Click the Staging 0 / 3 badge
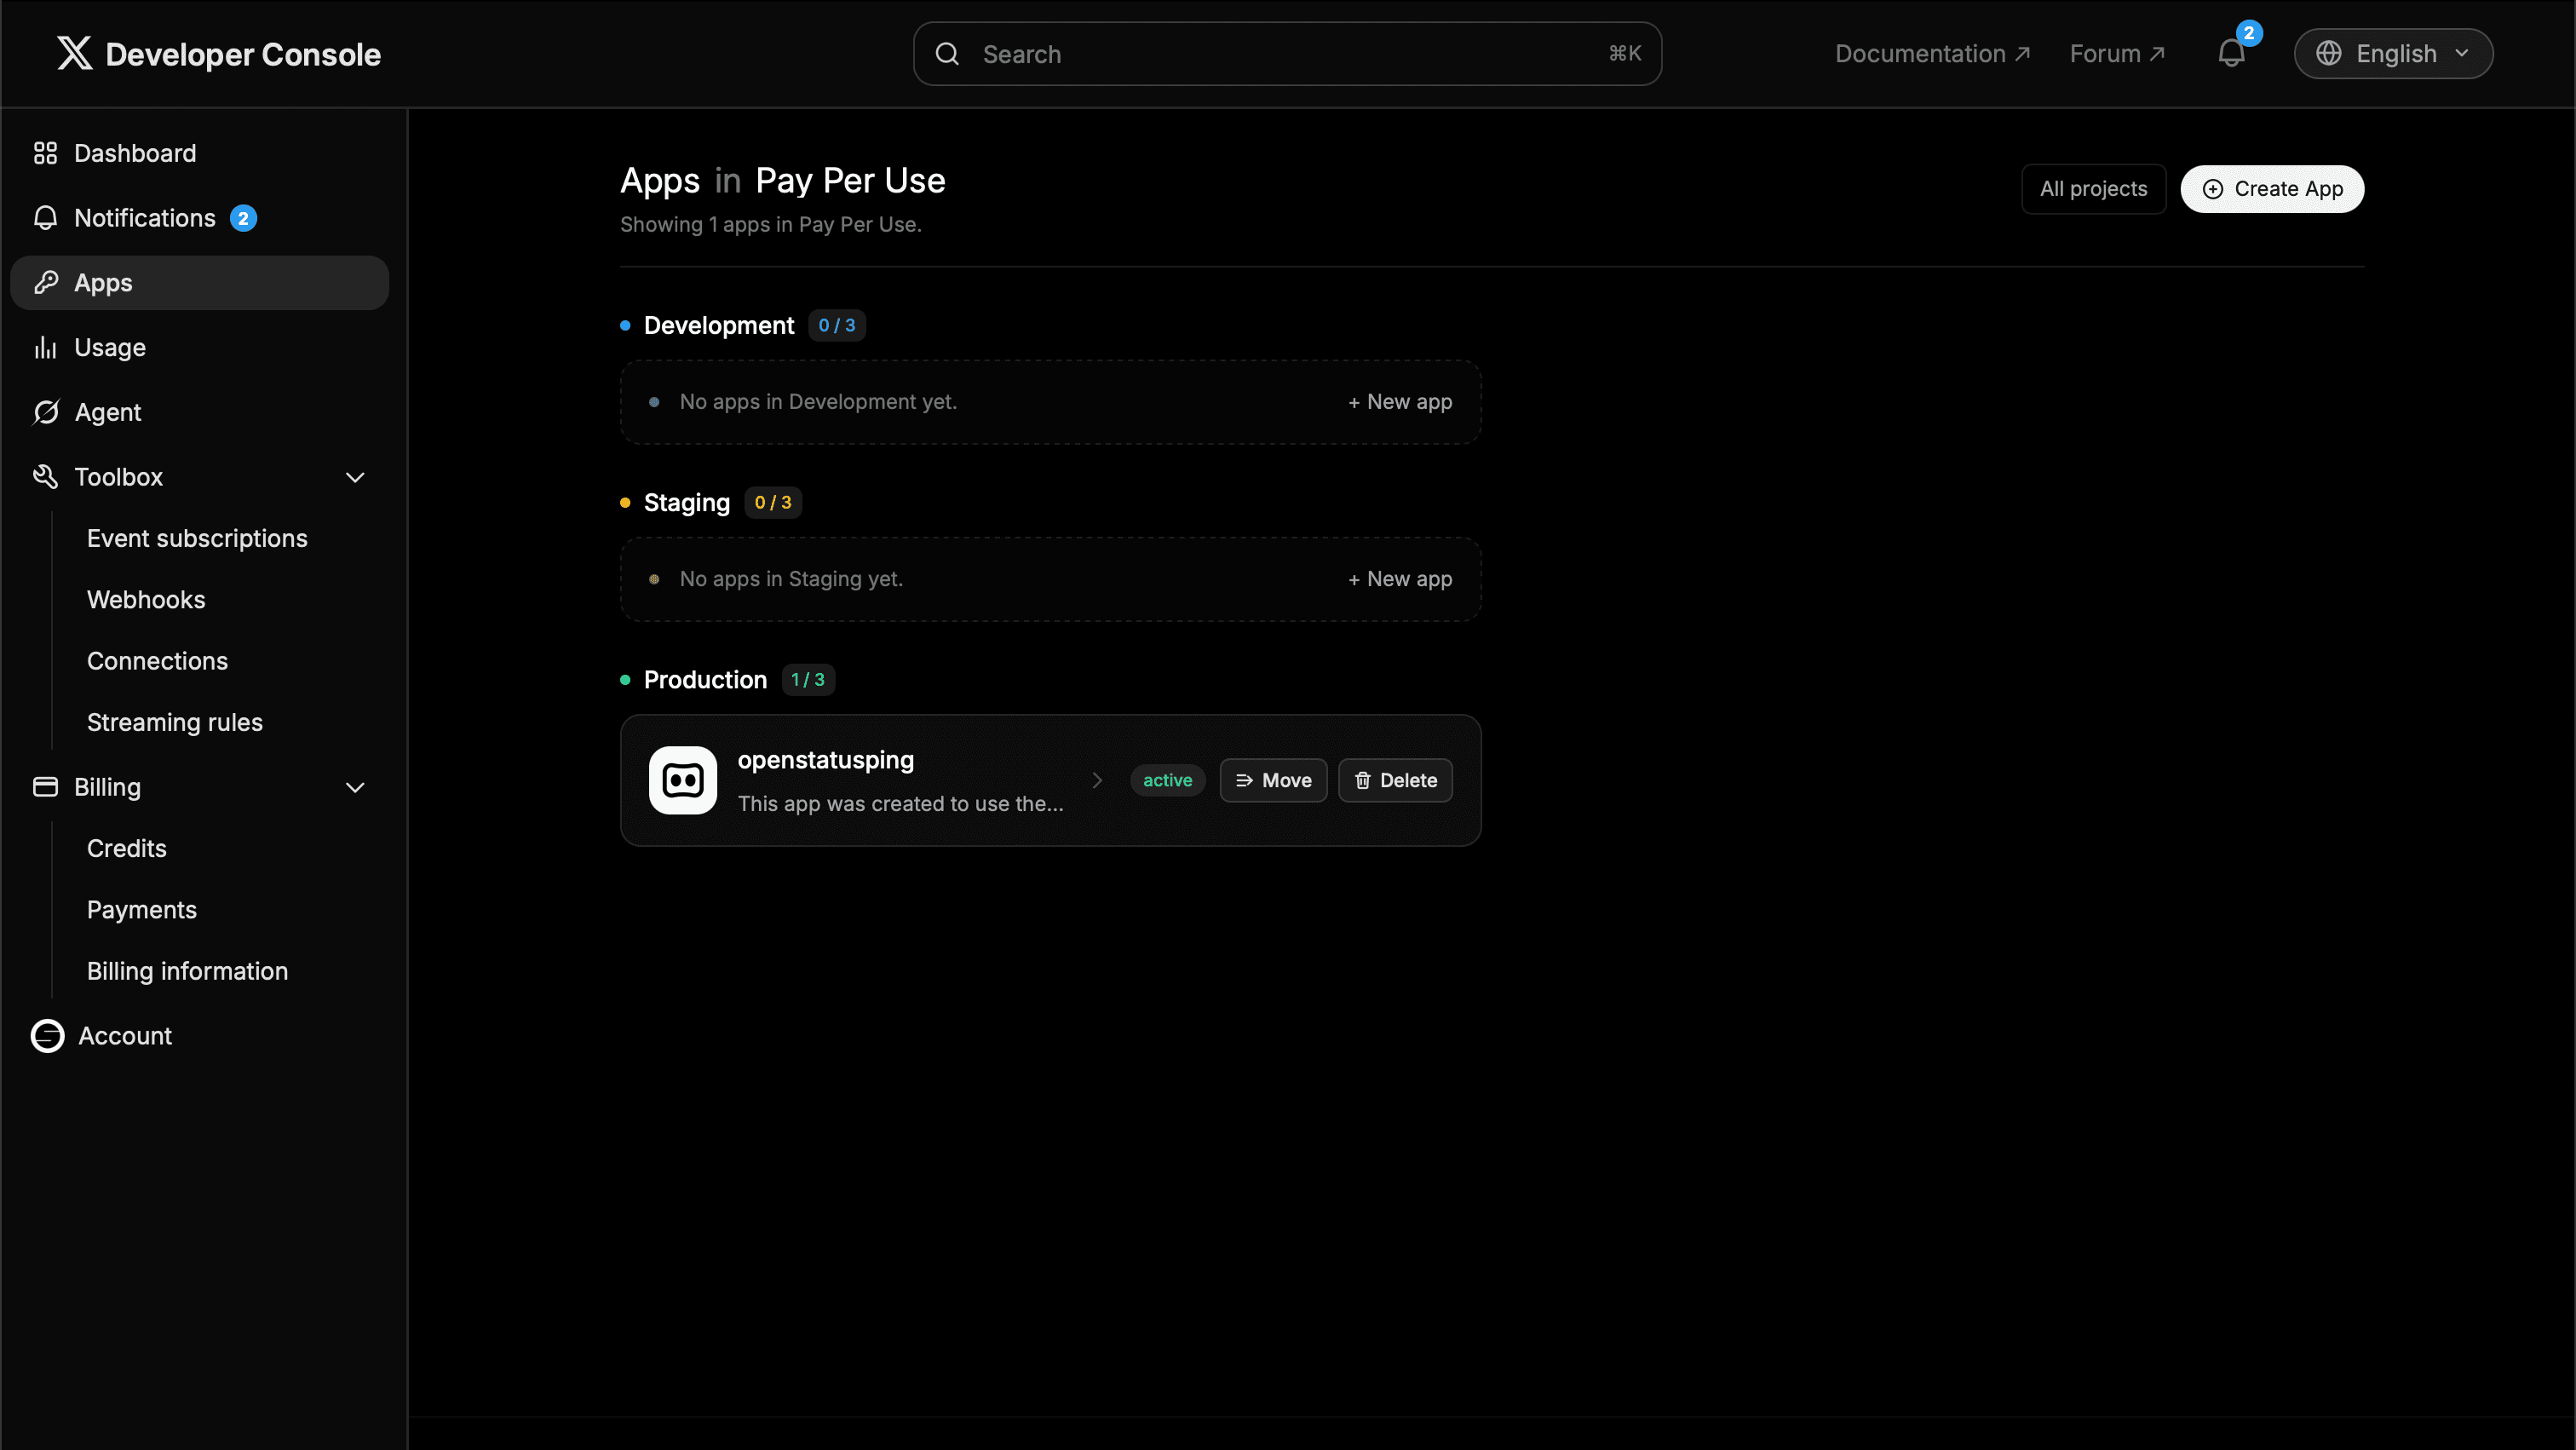 (773, 502)
